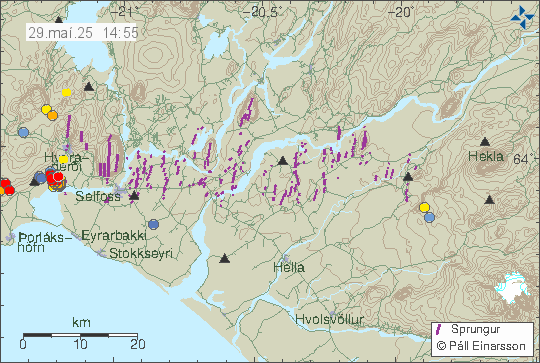540x363 pixels.
Task: Click the timestamp 29.maí.25 14:55
Action: click(83, 33)
